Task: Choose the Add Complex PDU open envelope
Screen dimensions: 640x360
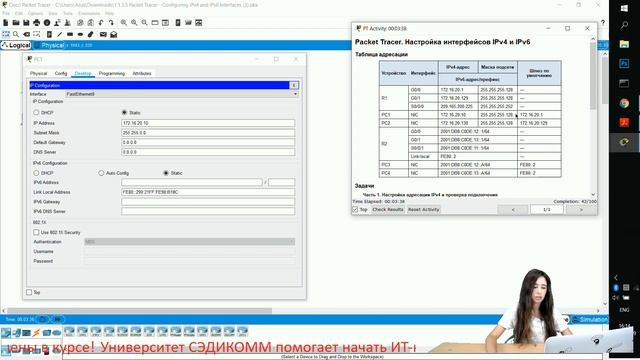Action: point(113,34)
